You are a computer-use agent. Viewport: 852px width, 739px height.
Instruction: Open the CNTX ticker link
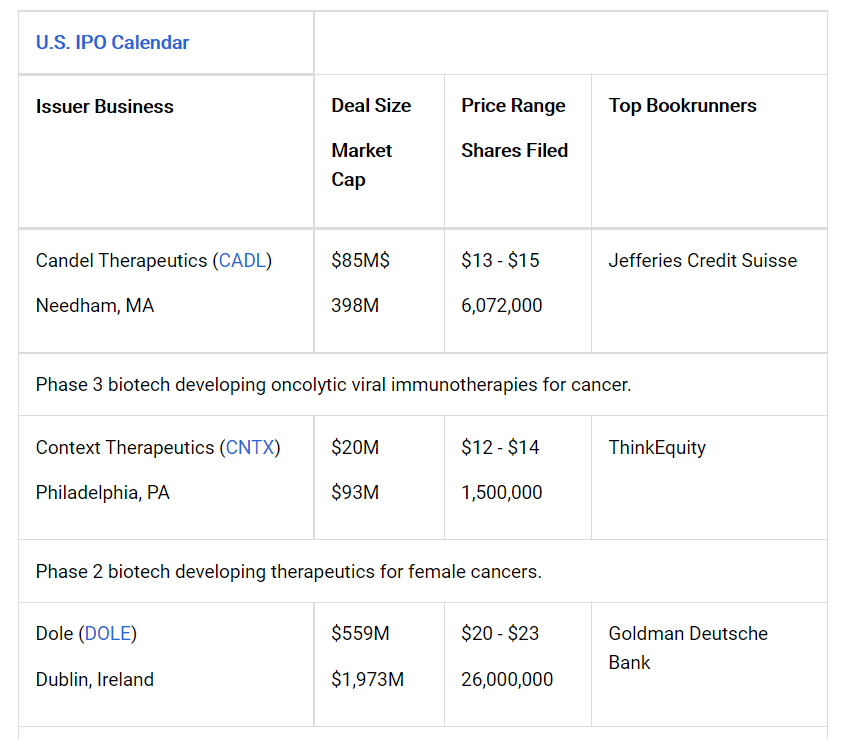pos(250,447)
